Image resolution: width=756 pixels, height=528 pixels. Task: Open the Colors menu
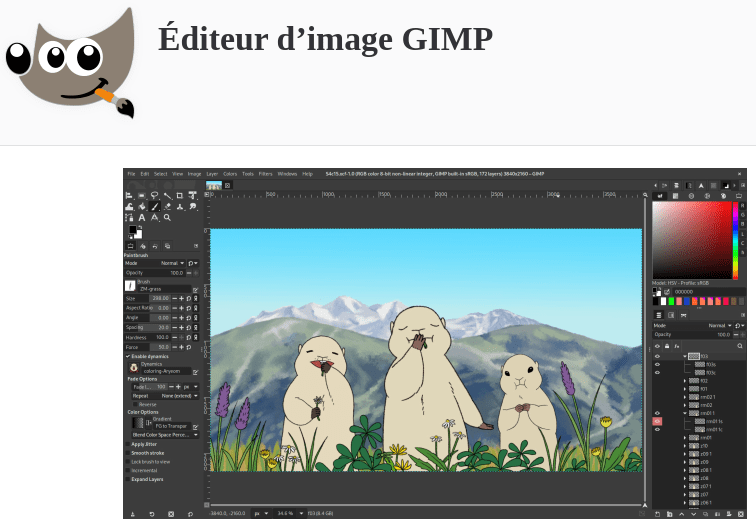[230, 174]
